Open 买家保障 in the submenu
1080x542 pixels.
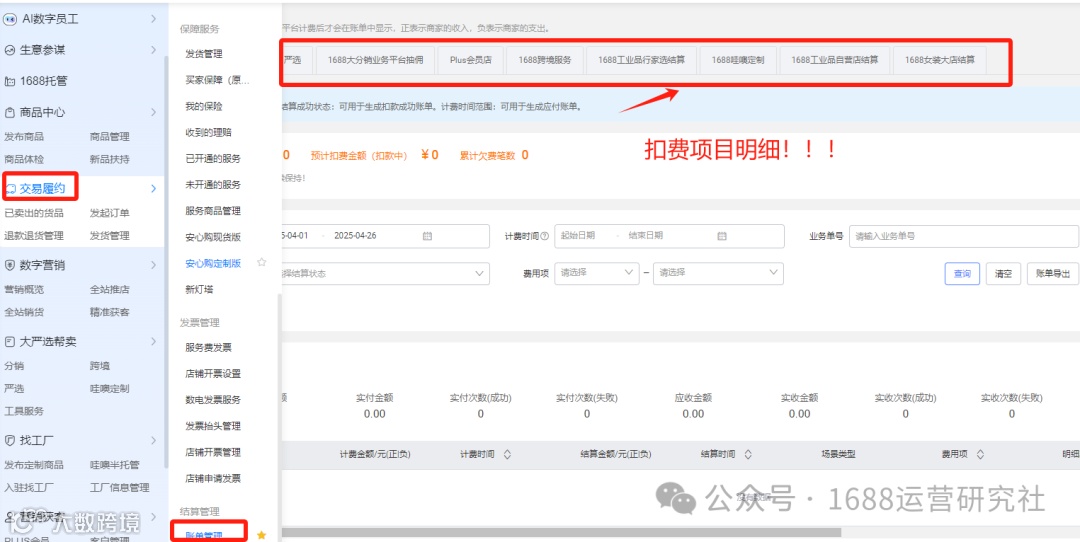click(x=218, y=80)
